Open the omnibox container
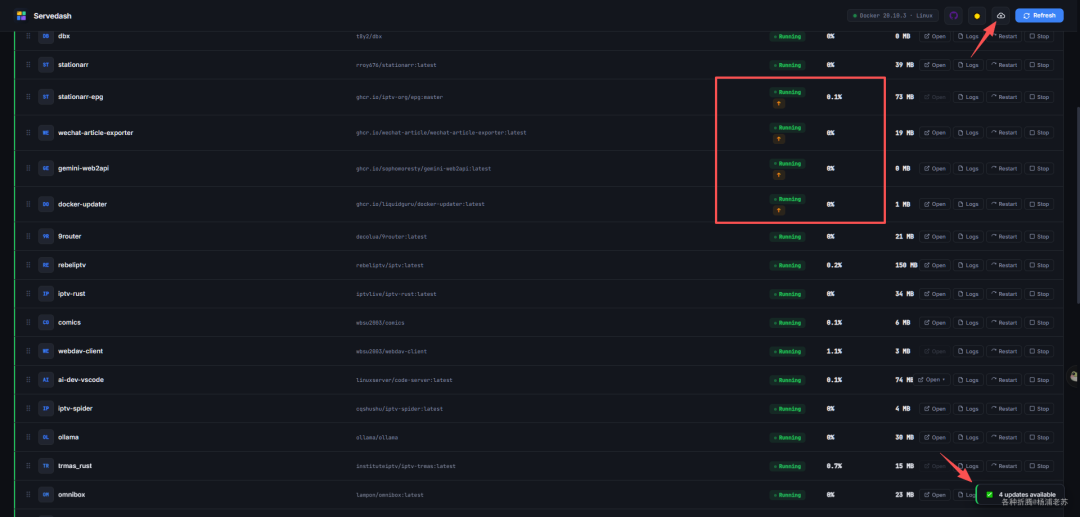The image size is (1080, 517). tap(935, 494)
